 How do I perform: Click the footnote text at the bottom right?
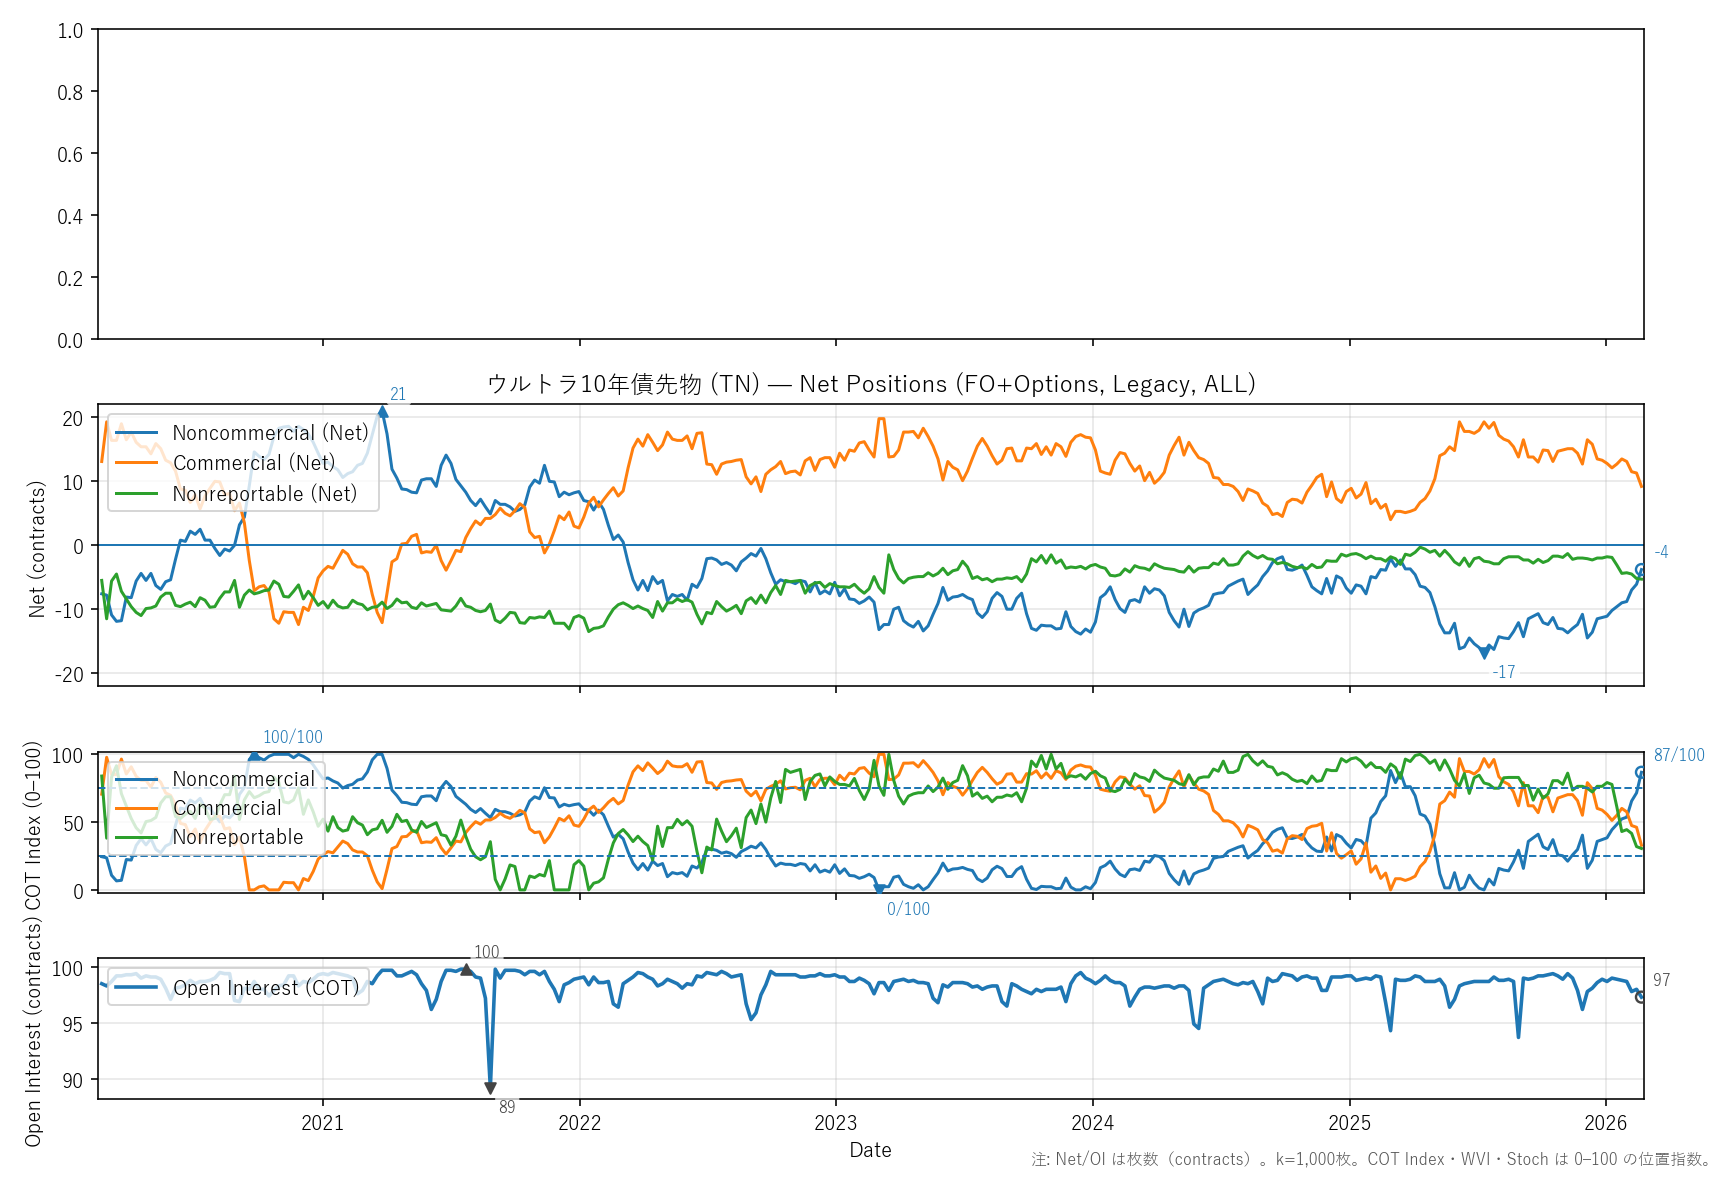(1372, 1159)
